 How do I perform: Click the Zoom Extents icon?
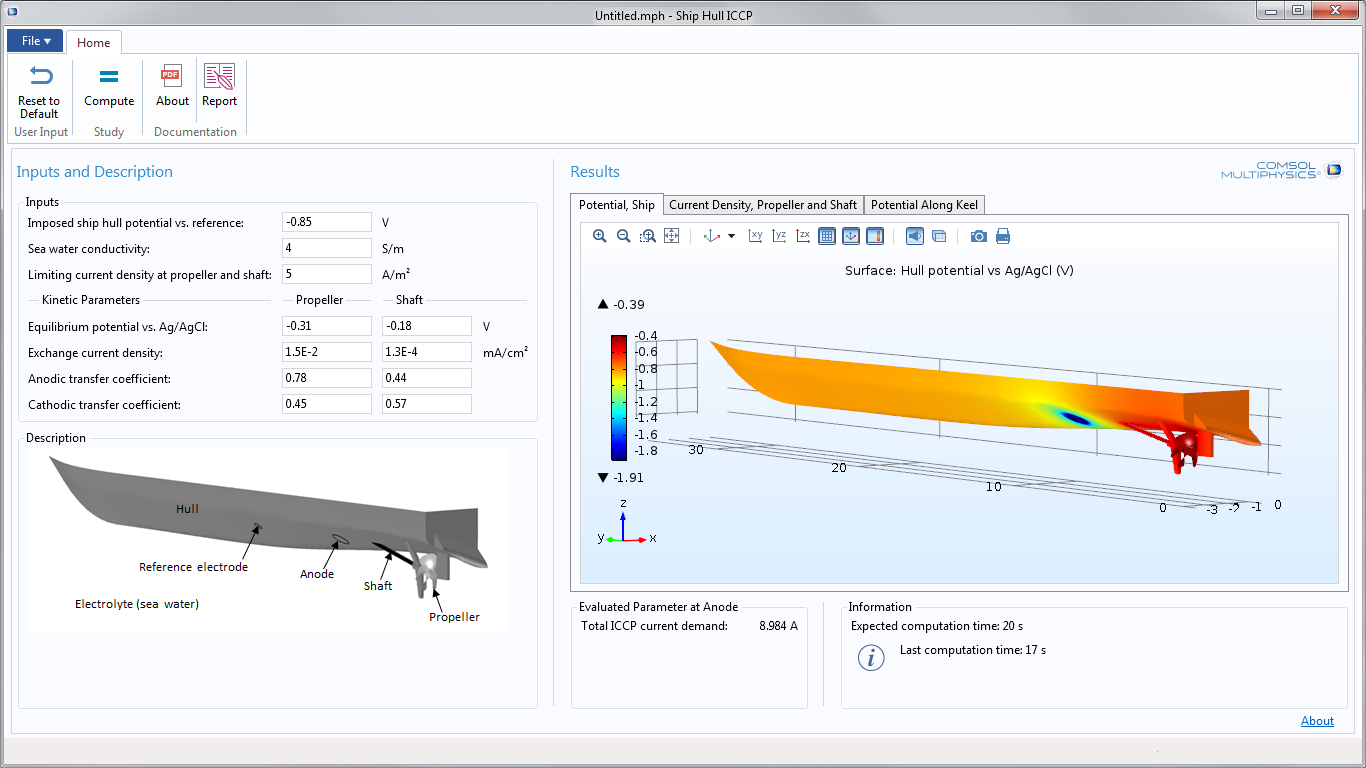tap(672, 236)
